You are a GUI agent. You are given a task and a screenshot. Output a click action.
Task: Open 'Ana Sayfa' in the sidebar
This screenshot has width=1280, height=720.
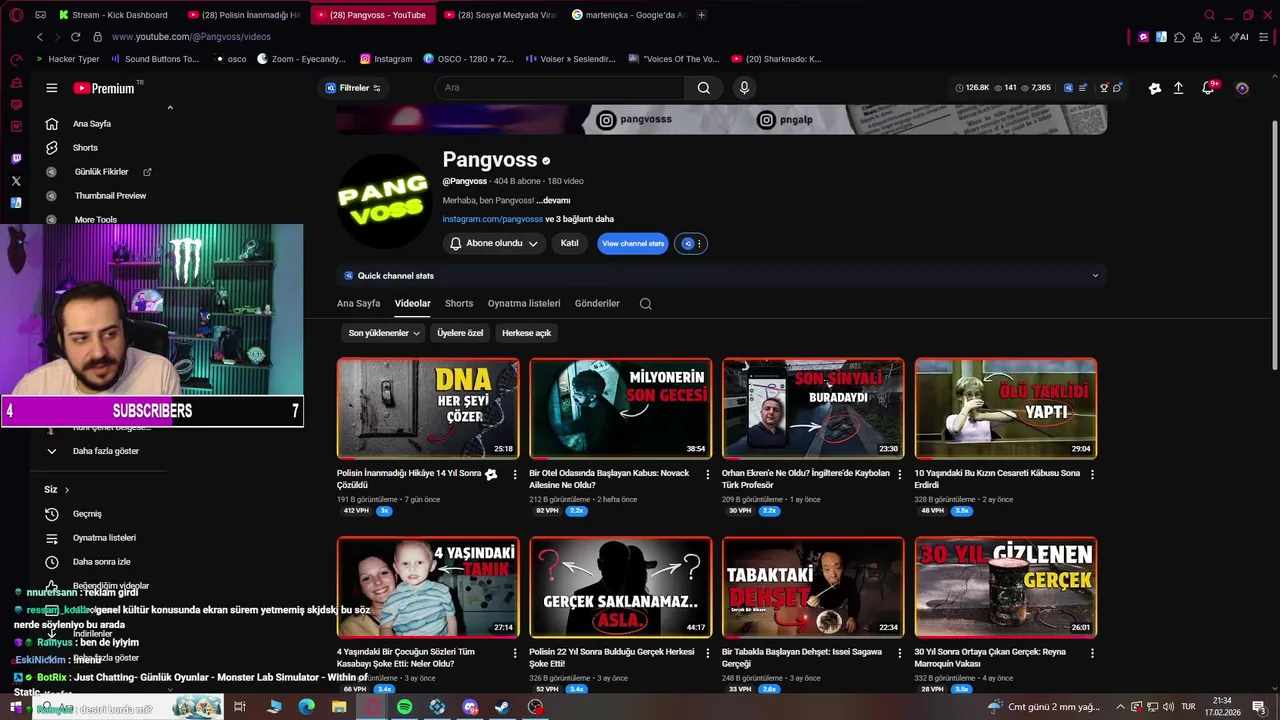click(x=92, y=124)
